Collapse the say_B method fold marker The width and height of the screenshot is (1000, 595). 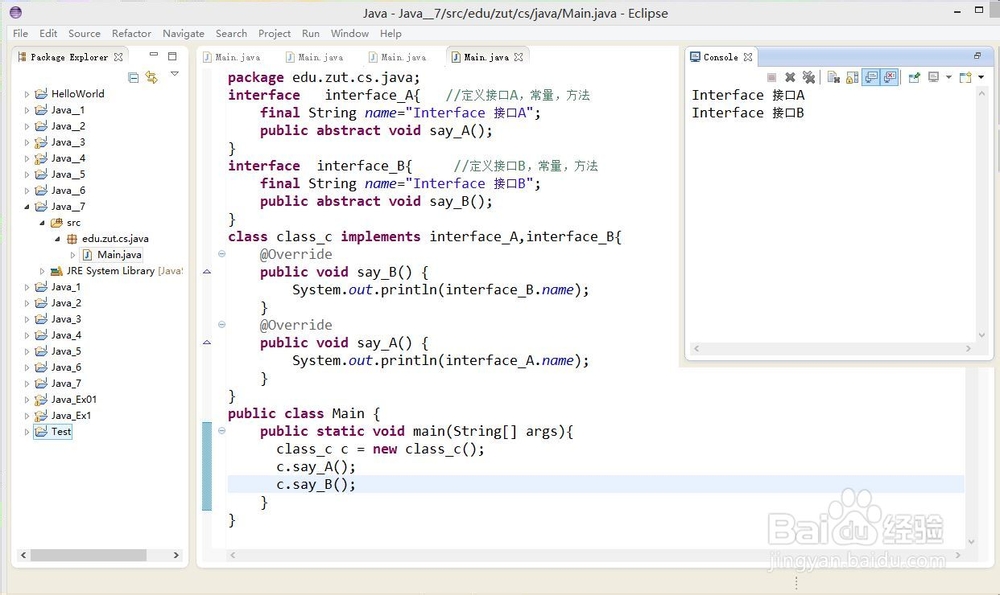tap(221, 254)
